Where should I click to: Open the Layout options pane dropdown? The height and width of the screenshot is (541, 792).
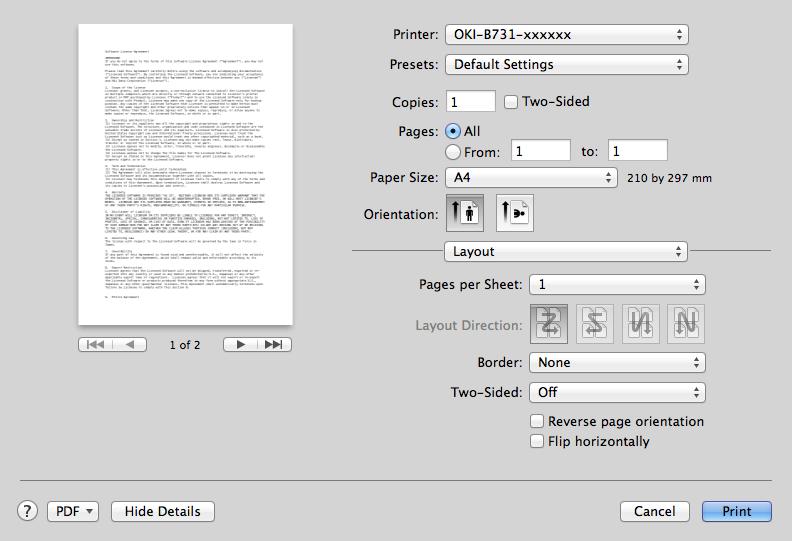[566, 252]
